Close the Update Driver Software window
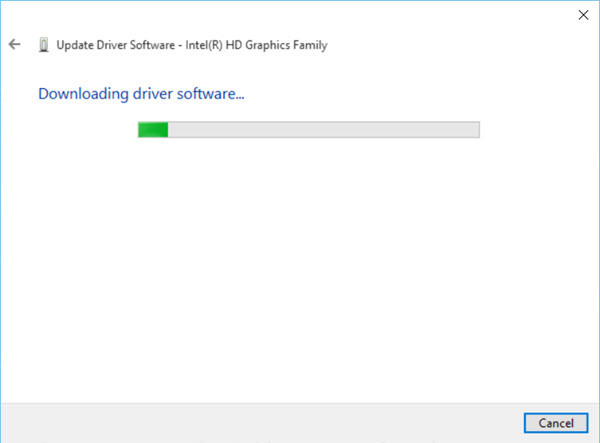 point(583,15)
